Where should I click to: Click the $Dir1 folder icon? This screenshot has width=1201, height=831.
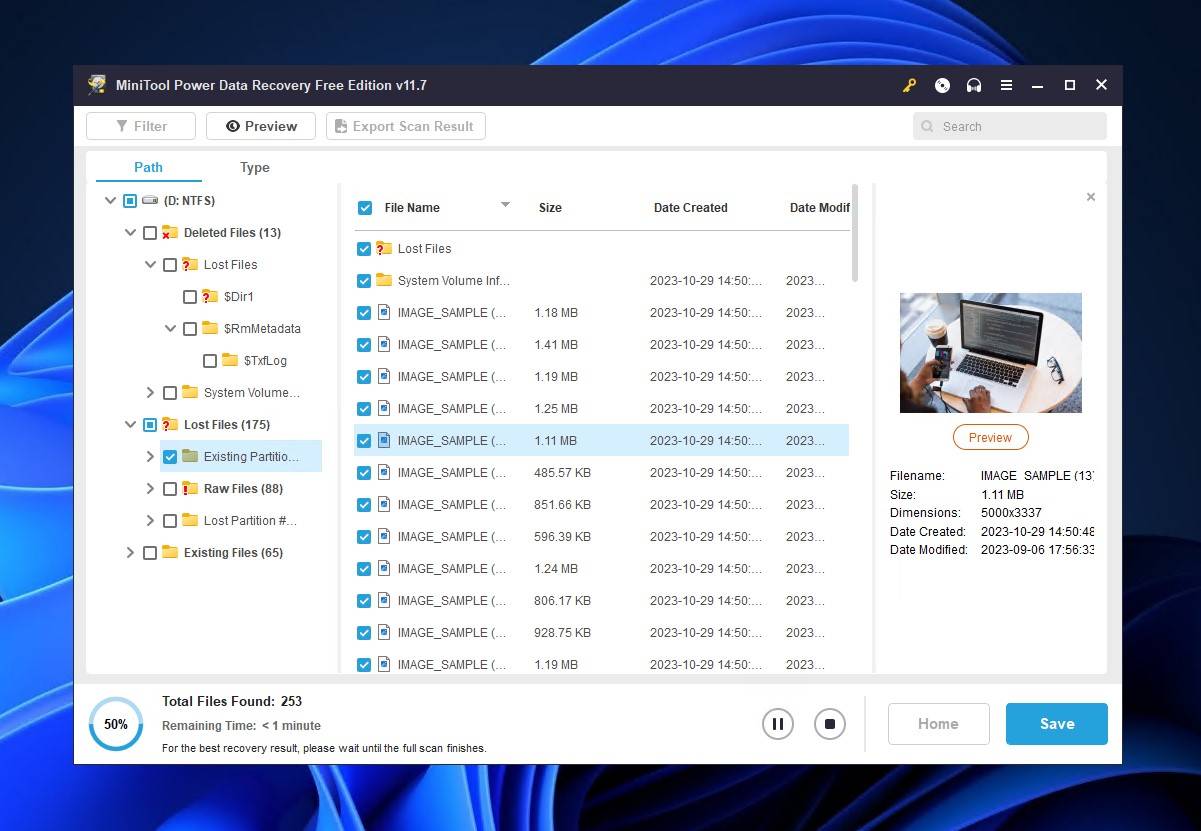click(210, 296)
